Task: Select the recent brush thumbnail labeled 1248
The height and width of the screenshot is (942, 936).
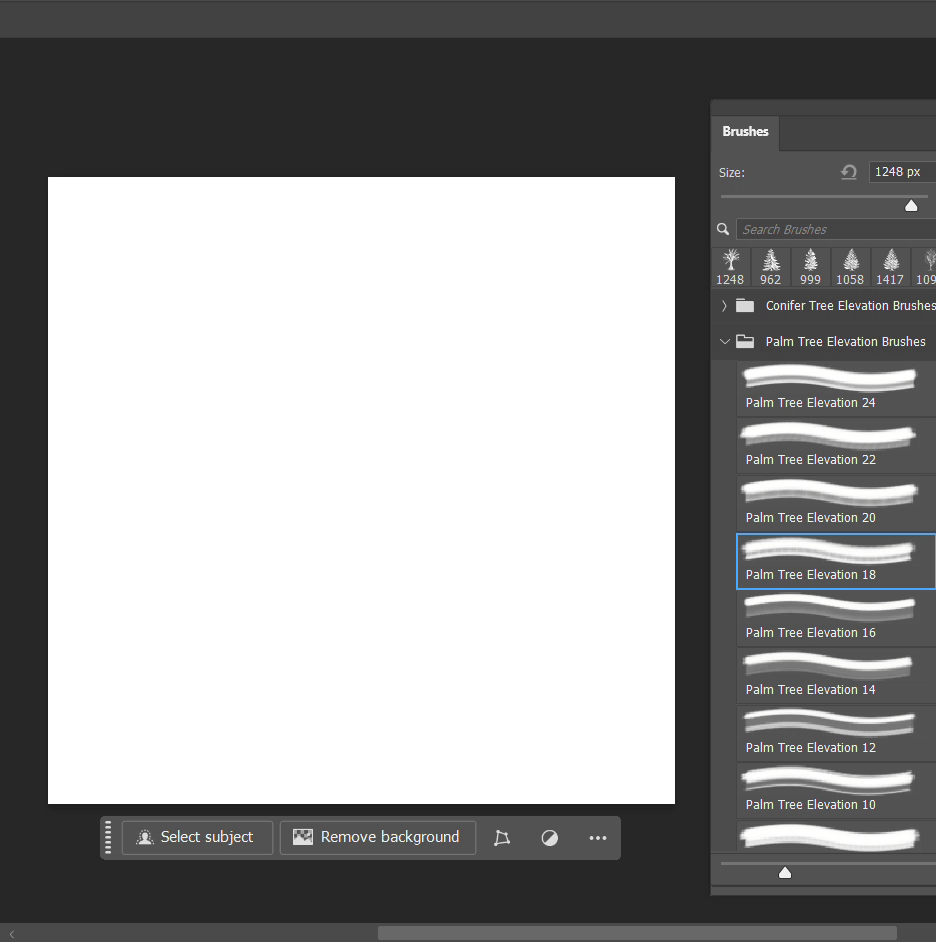Action: (731, 267)
